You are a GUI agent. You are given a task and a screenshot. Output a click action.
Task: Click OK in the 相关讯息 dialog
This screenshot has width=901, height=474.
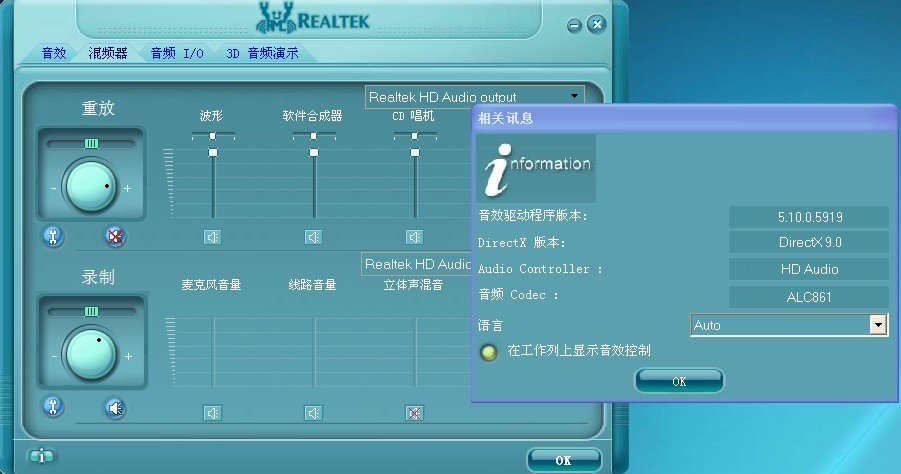tap(679, 381)
